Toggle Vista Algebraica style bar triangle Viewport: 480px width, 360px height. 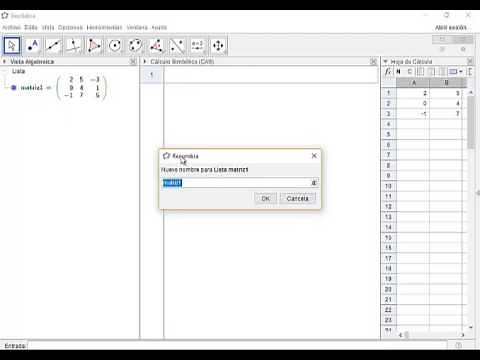4,61
